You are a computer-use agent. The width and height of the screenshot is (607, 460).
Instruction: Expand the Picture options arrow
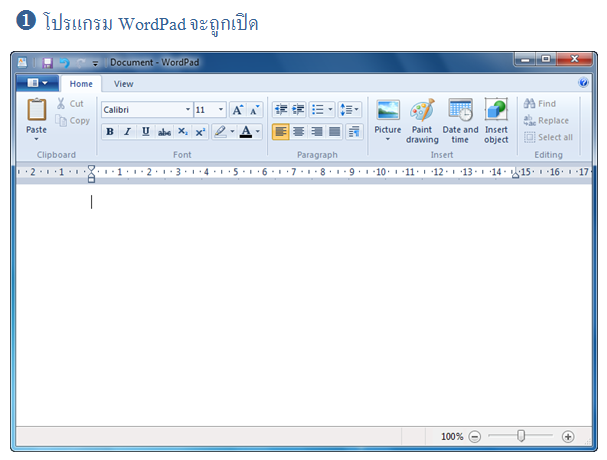click(x=388, y=139)
